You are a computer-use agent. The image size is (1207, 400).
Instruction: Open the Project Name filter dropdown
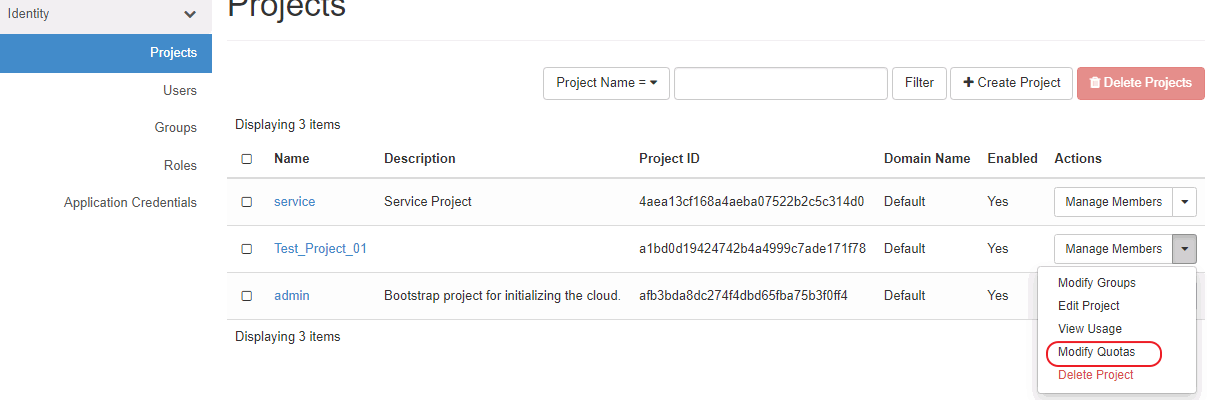pyautogui.click(x=605, y=83)
